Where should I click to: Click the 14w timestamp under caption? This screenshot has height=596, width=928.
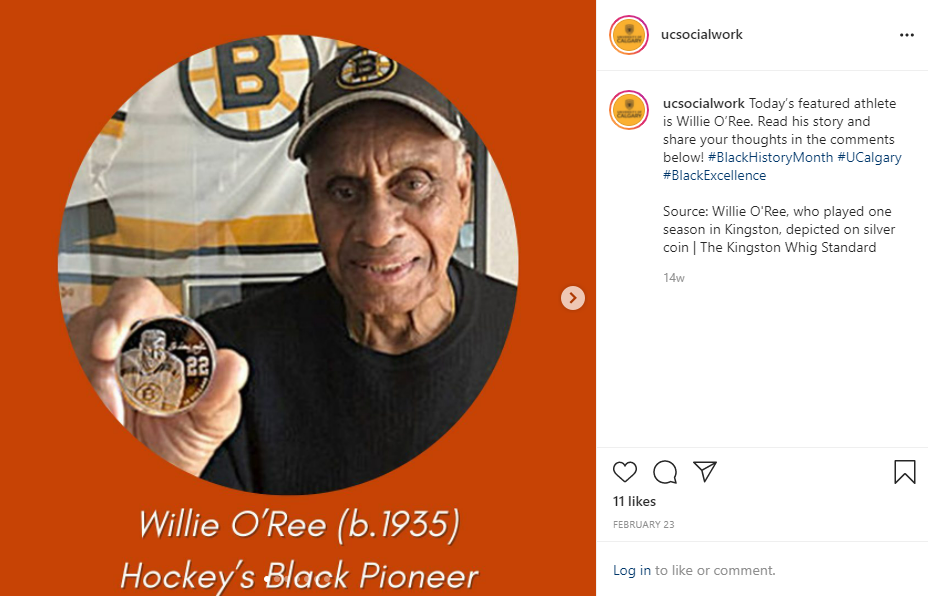point(674,278)
